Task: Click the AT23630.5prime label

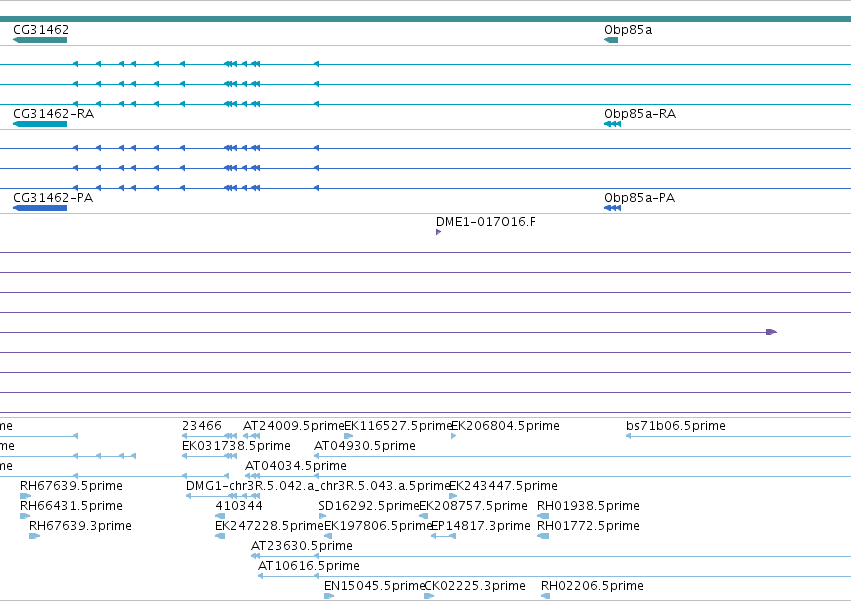Action: point(302,546)
